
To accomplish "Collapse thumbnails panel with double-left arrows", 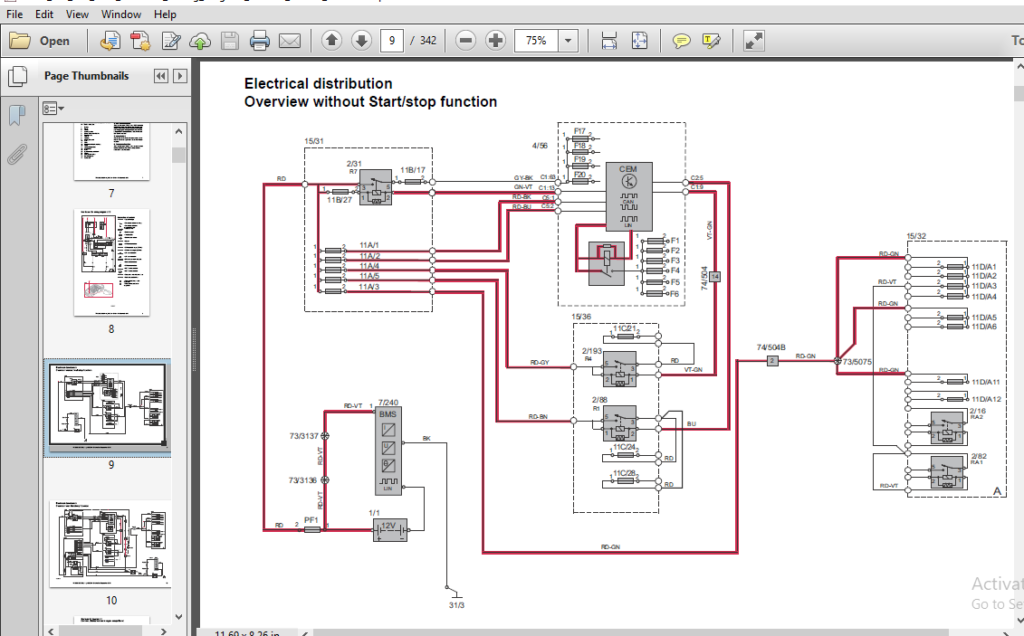I will point(161,76).
